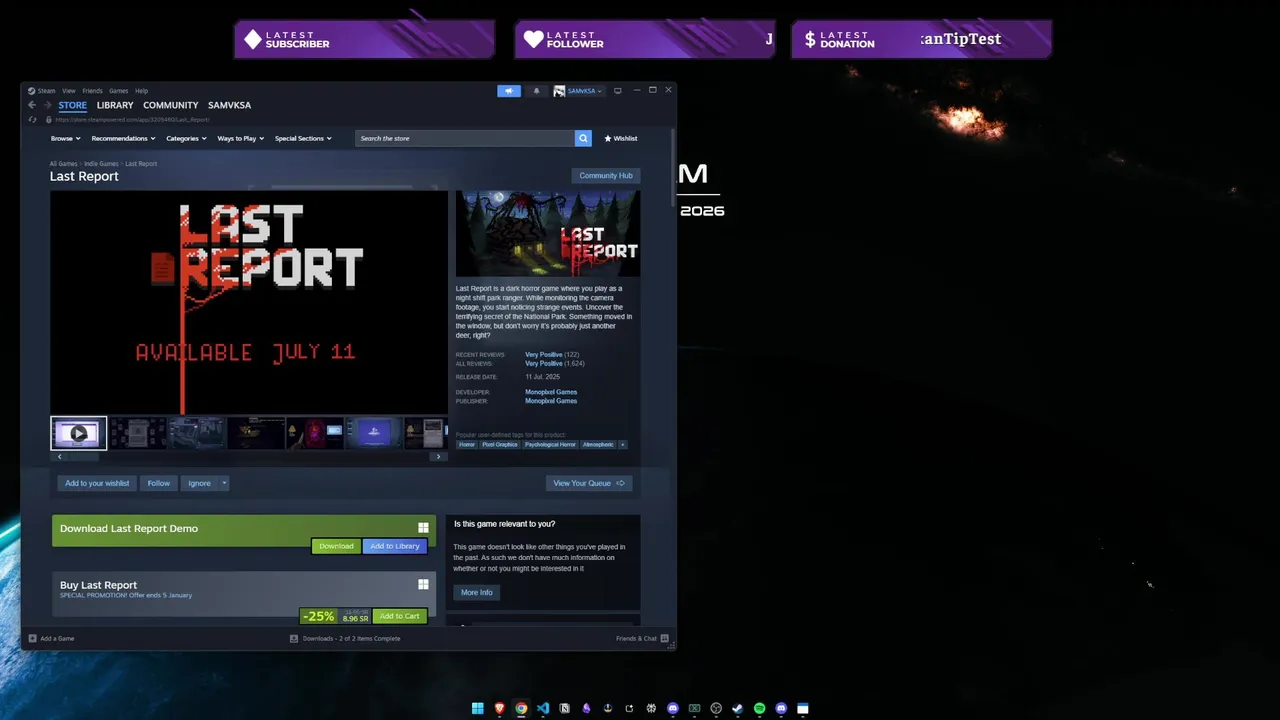Open Downloads status icon in bottom bar
The width and height of the screenshot is (1280, 720).
[294, 638]
